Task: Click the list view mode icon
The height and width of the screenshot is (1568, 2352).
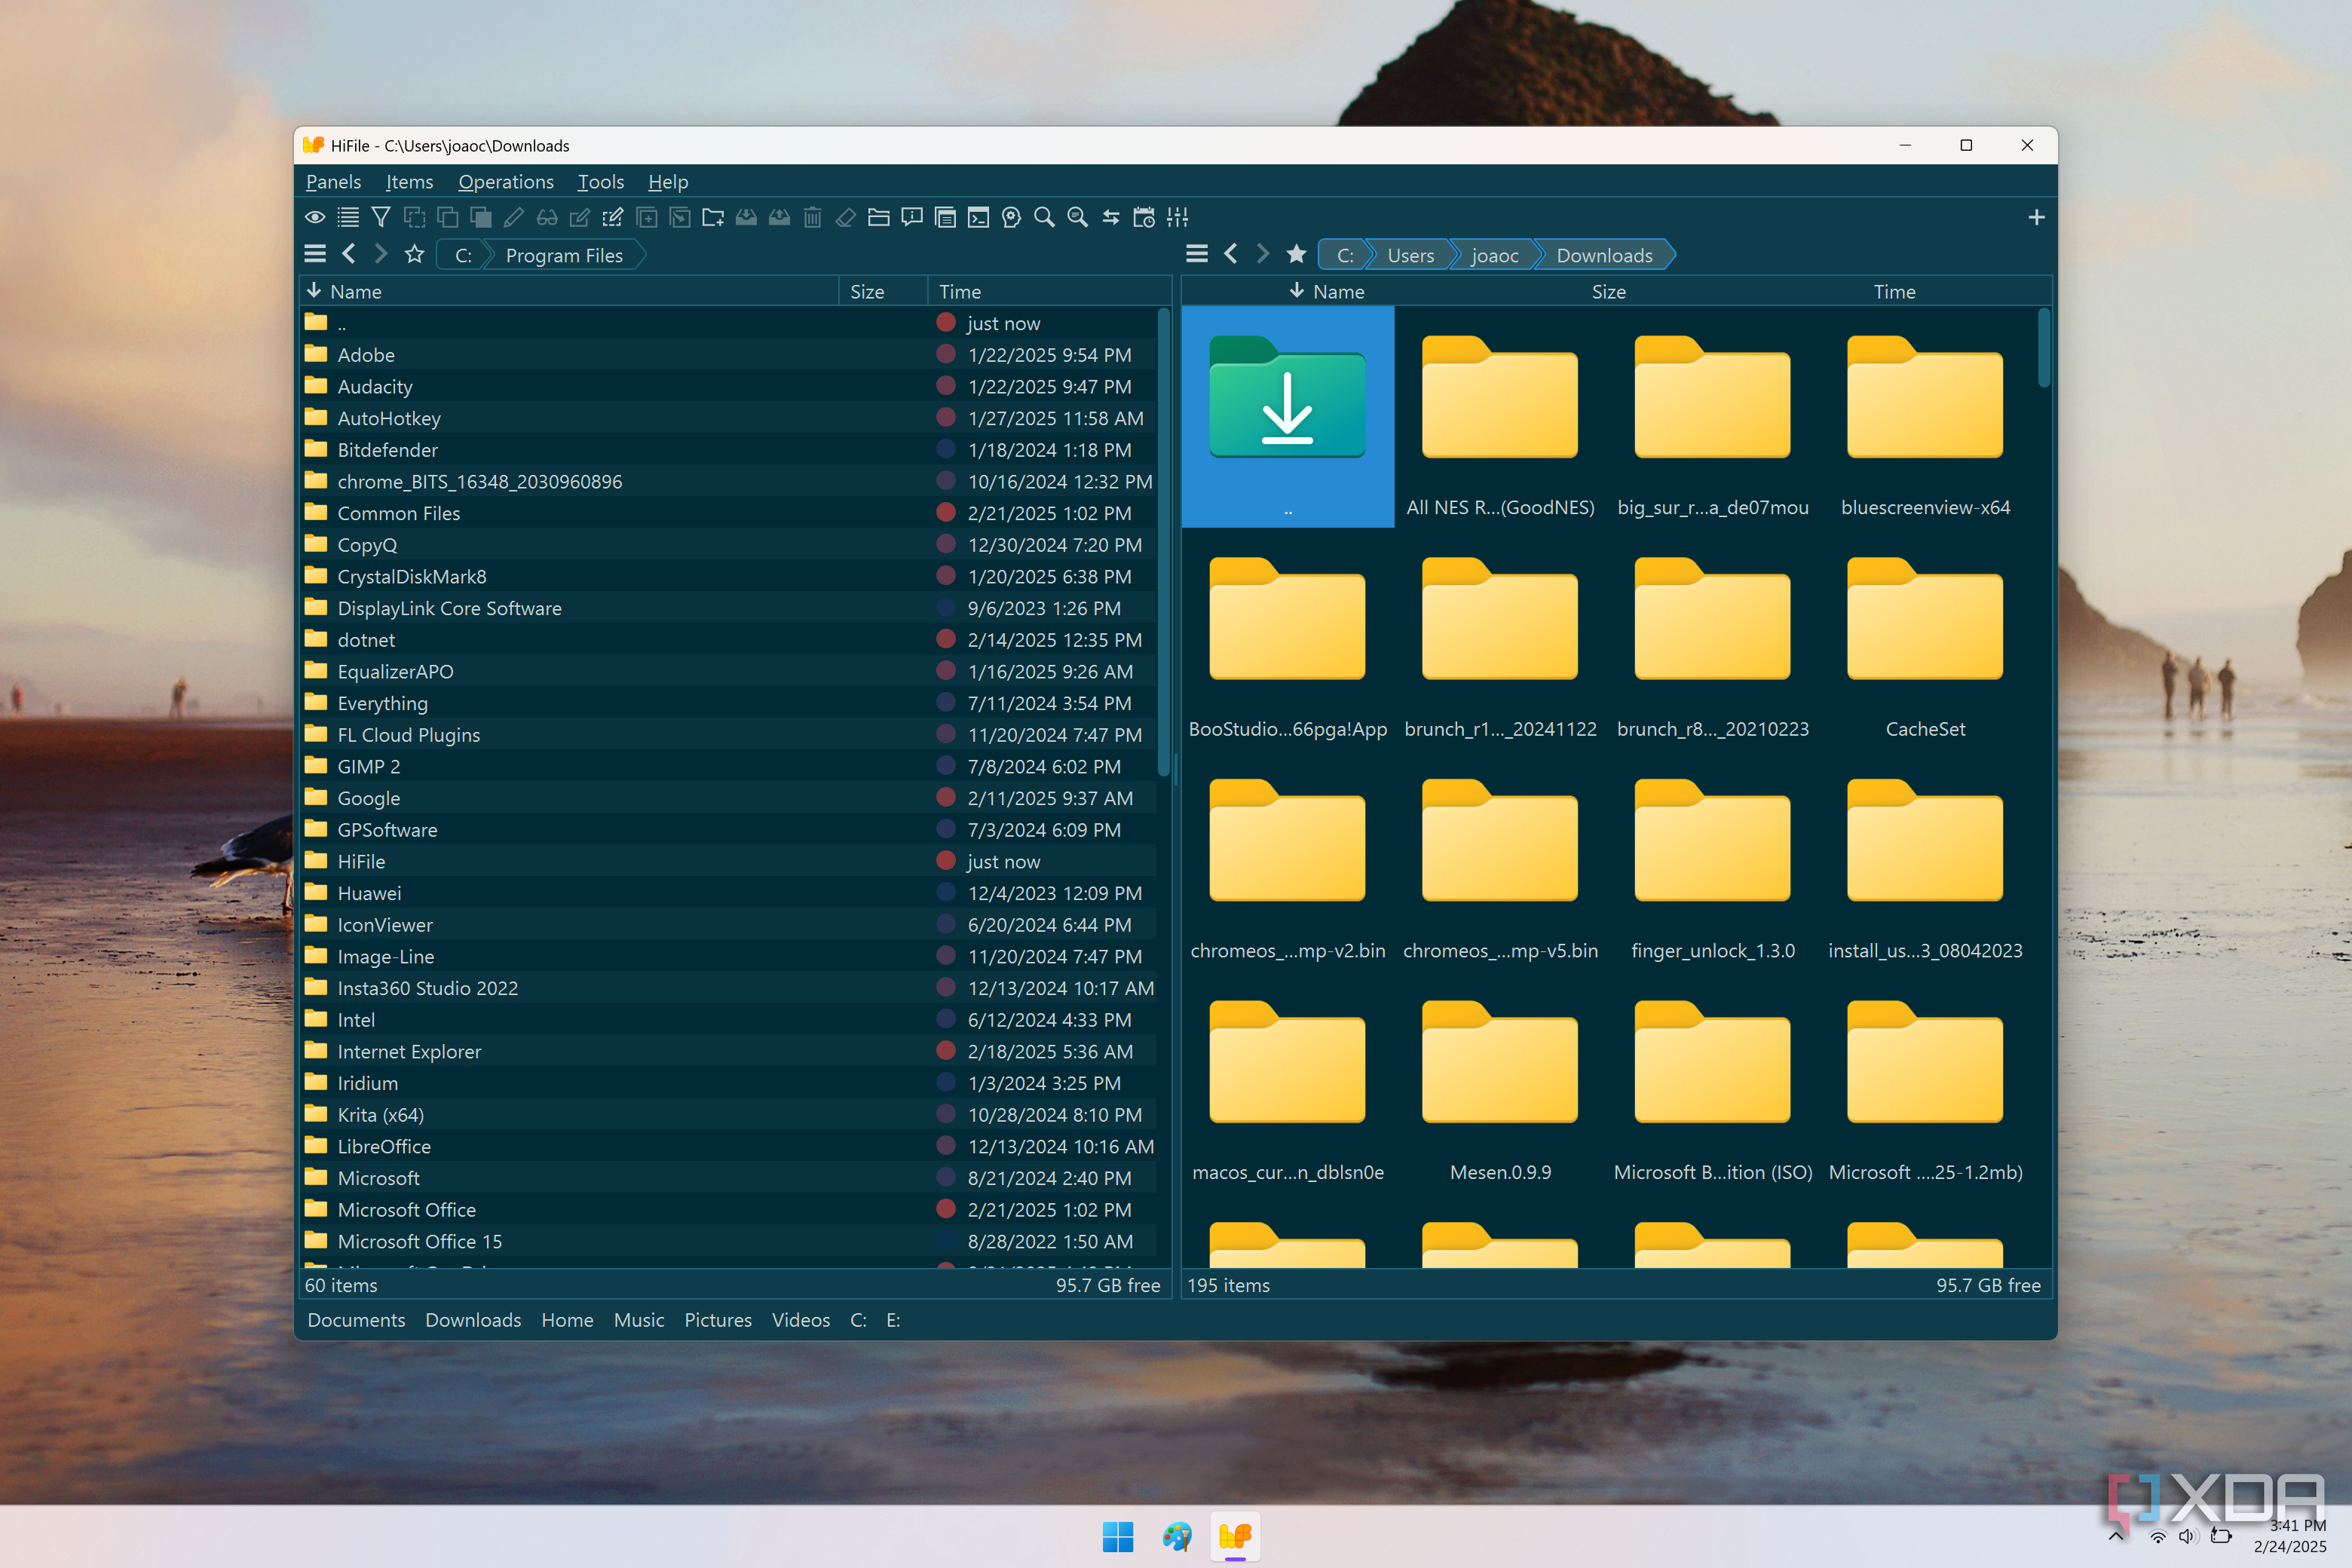Action: tap(348, 217)
